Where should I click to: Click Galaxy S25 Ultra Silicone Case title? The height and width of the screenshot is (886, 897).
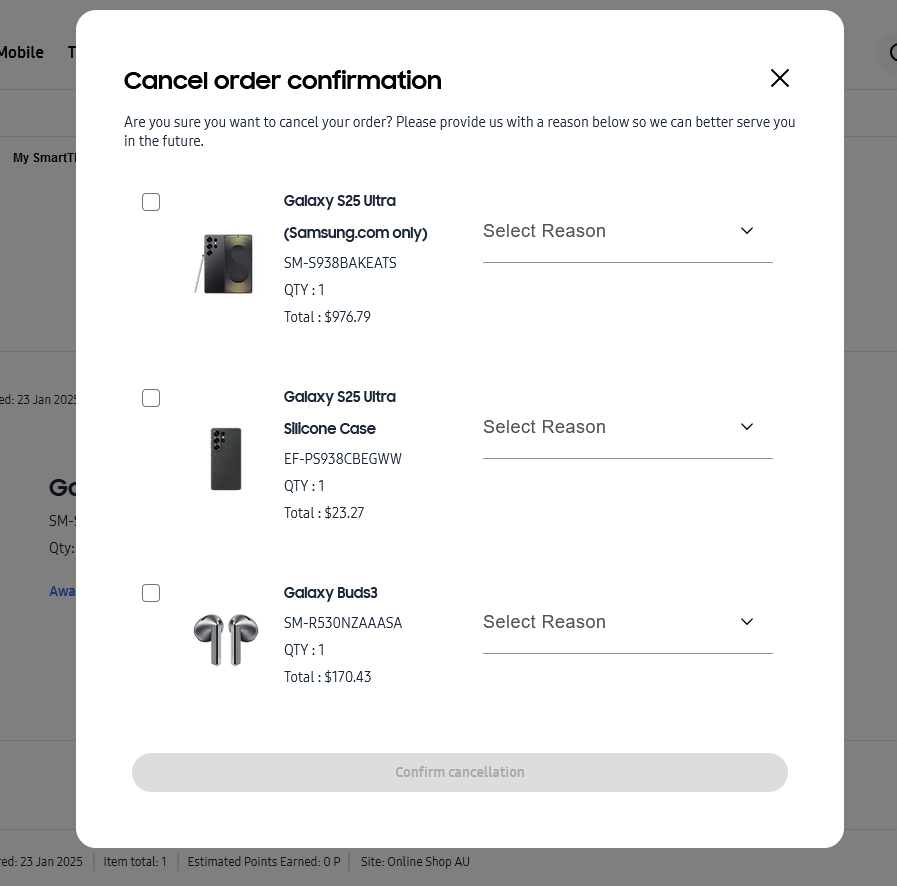point(340,412)
